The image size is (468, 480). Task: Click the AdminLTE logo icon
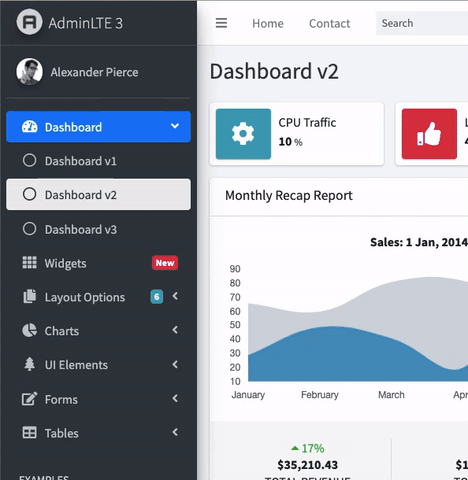29,22
